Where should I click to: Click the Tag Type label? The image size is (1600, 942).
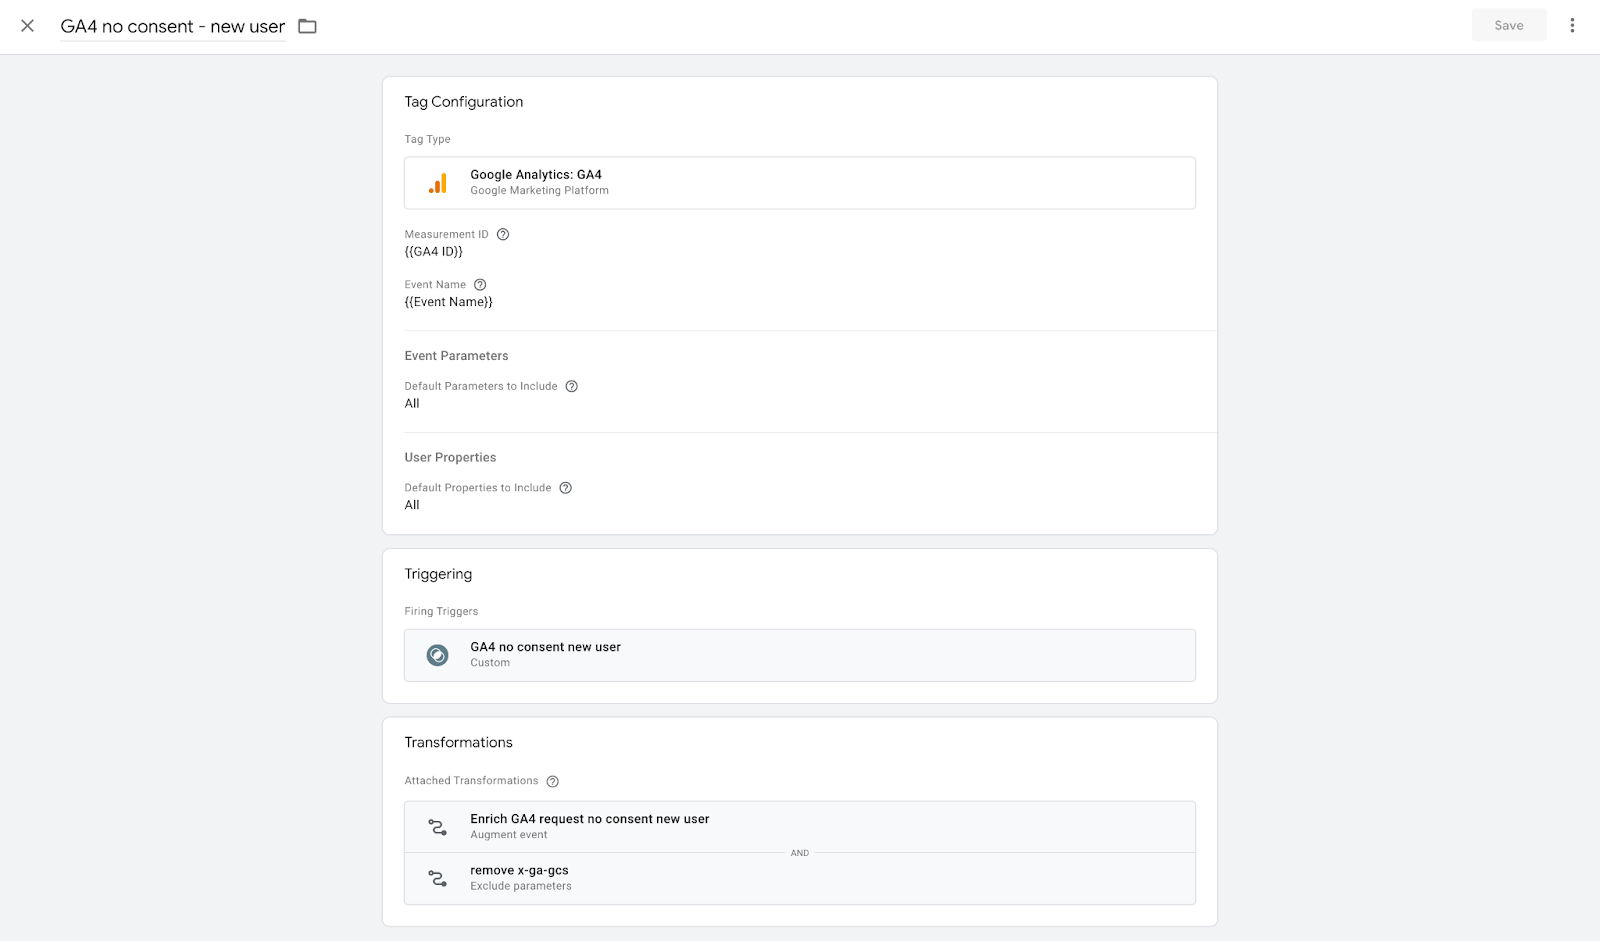[427, 139]
